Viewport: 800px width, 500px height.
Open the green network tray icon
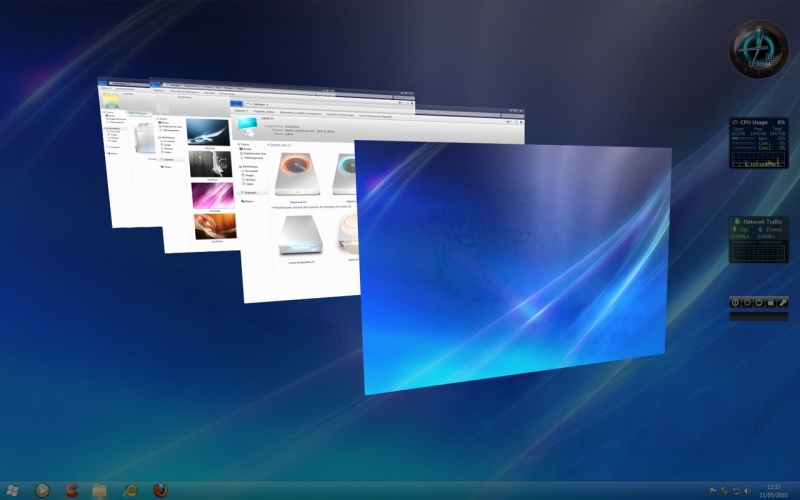(x=724, y=491)
